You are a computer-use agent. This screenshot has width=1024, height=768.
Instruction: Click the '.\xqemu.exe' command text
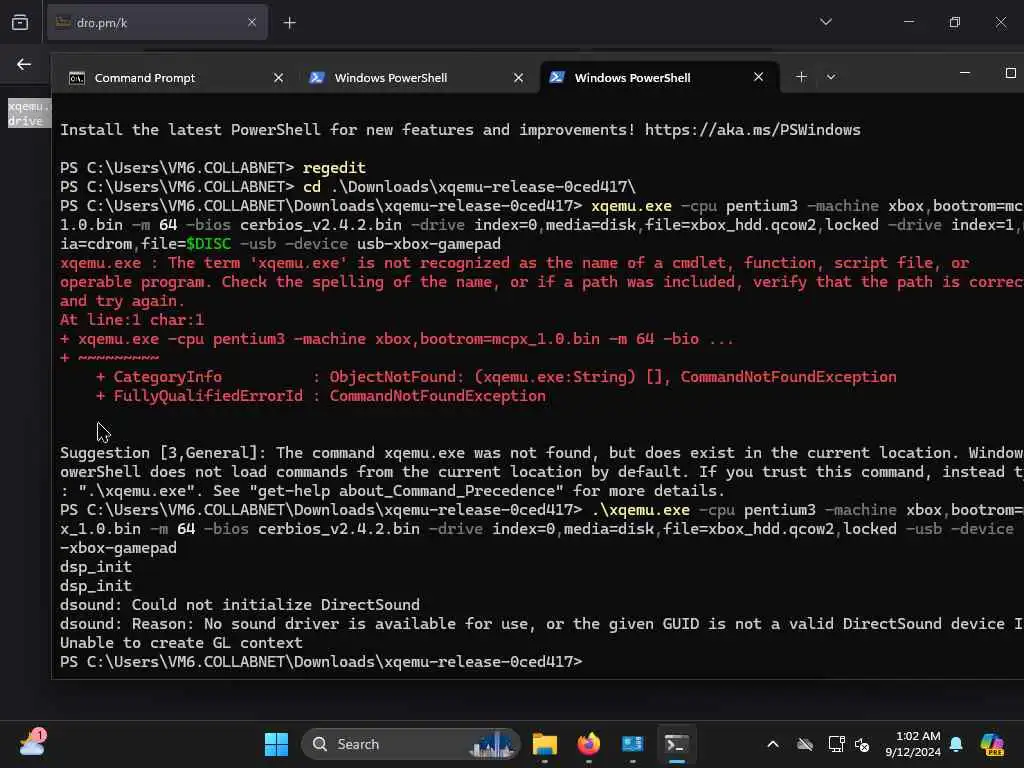(641, 510)
